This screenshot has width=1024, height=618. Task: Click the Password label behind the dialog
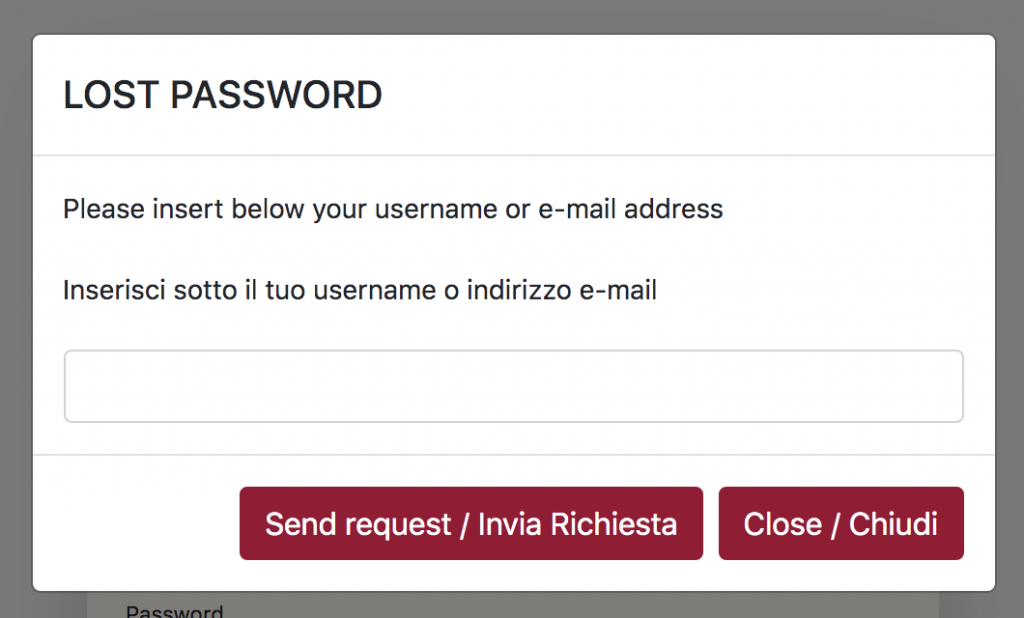click(x=174, y=611)
